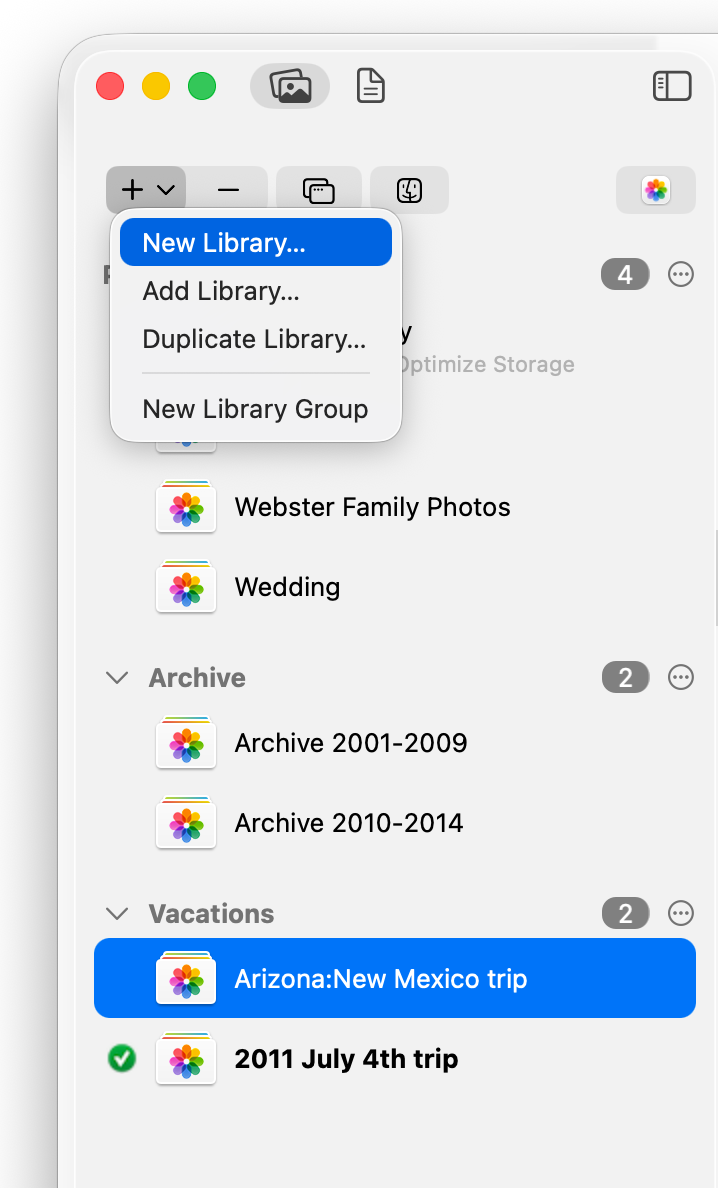Click the ellipsis button next to Vacations
This screenshot has height=1188, width=718.
coord(680,913)
